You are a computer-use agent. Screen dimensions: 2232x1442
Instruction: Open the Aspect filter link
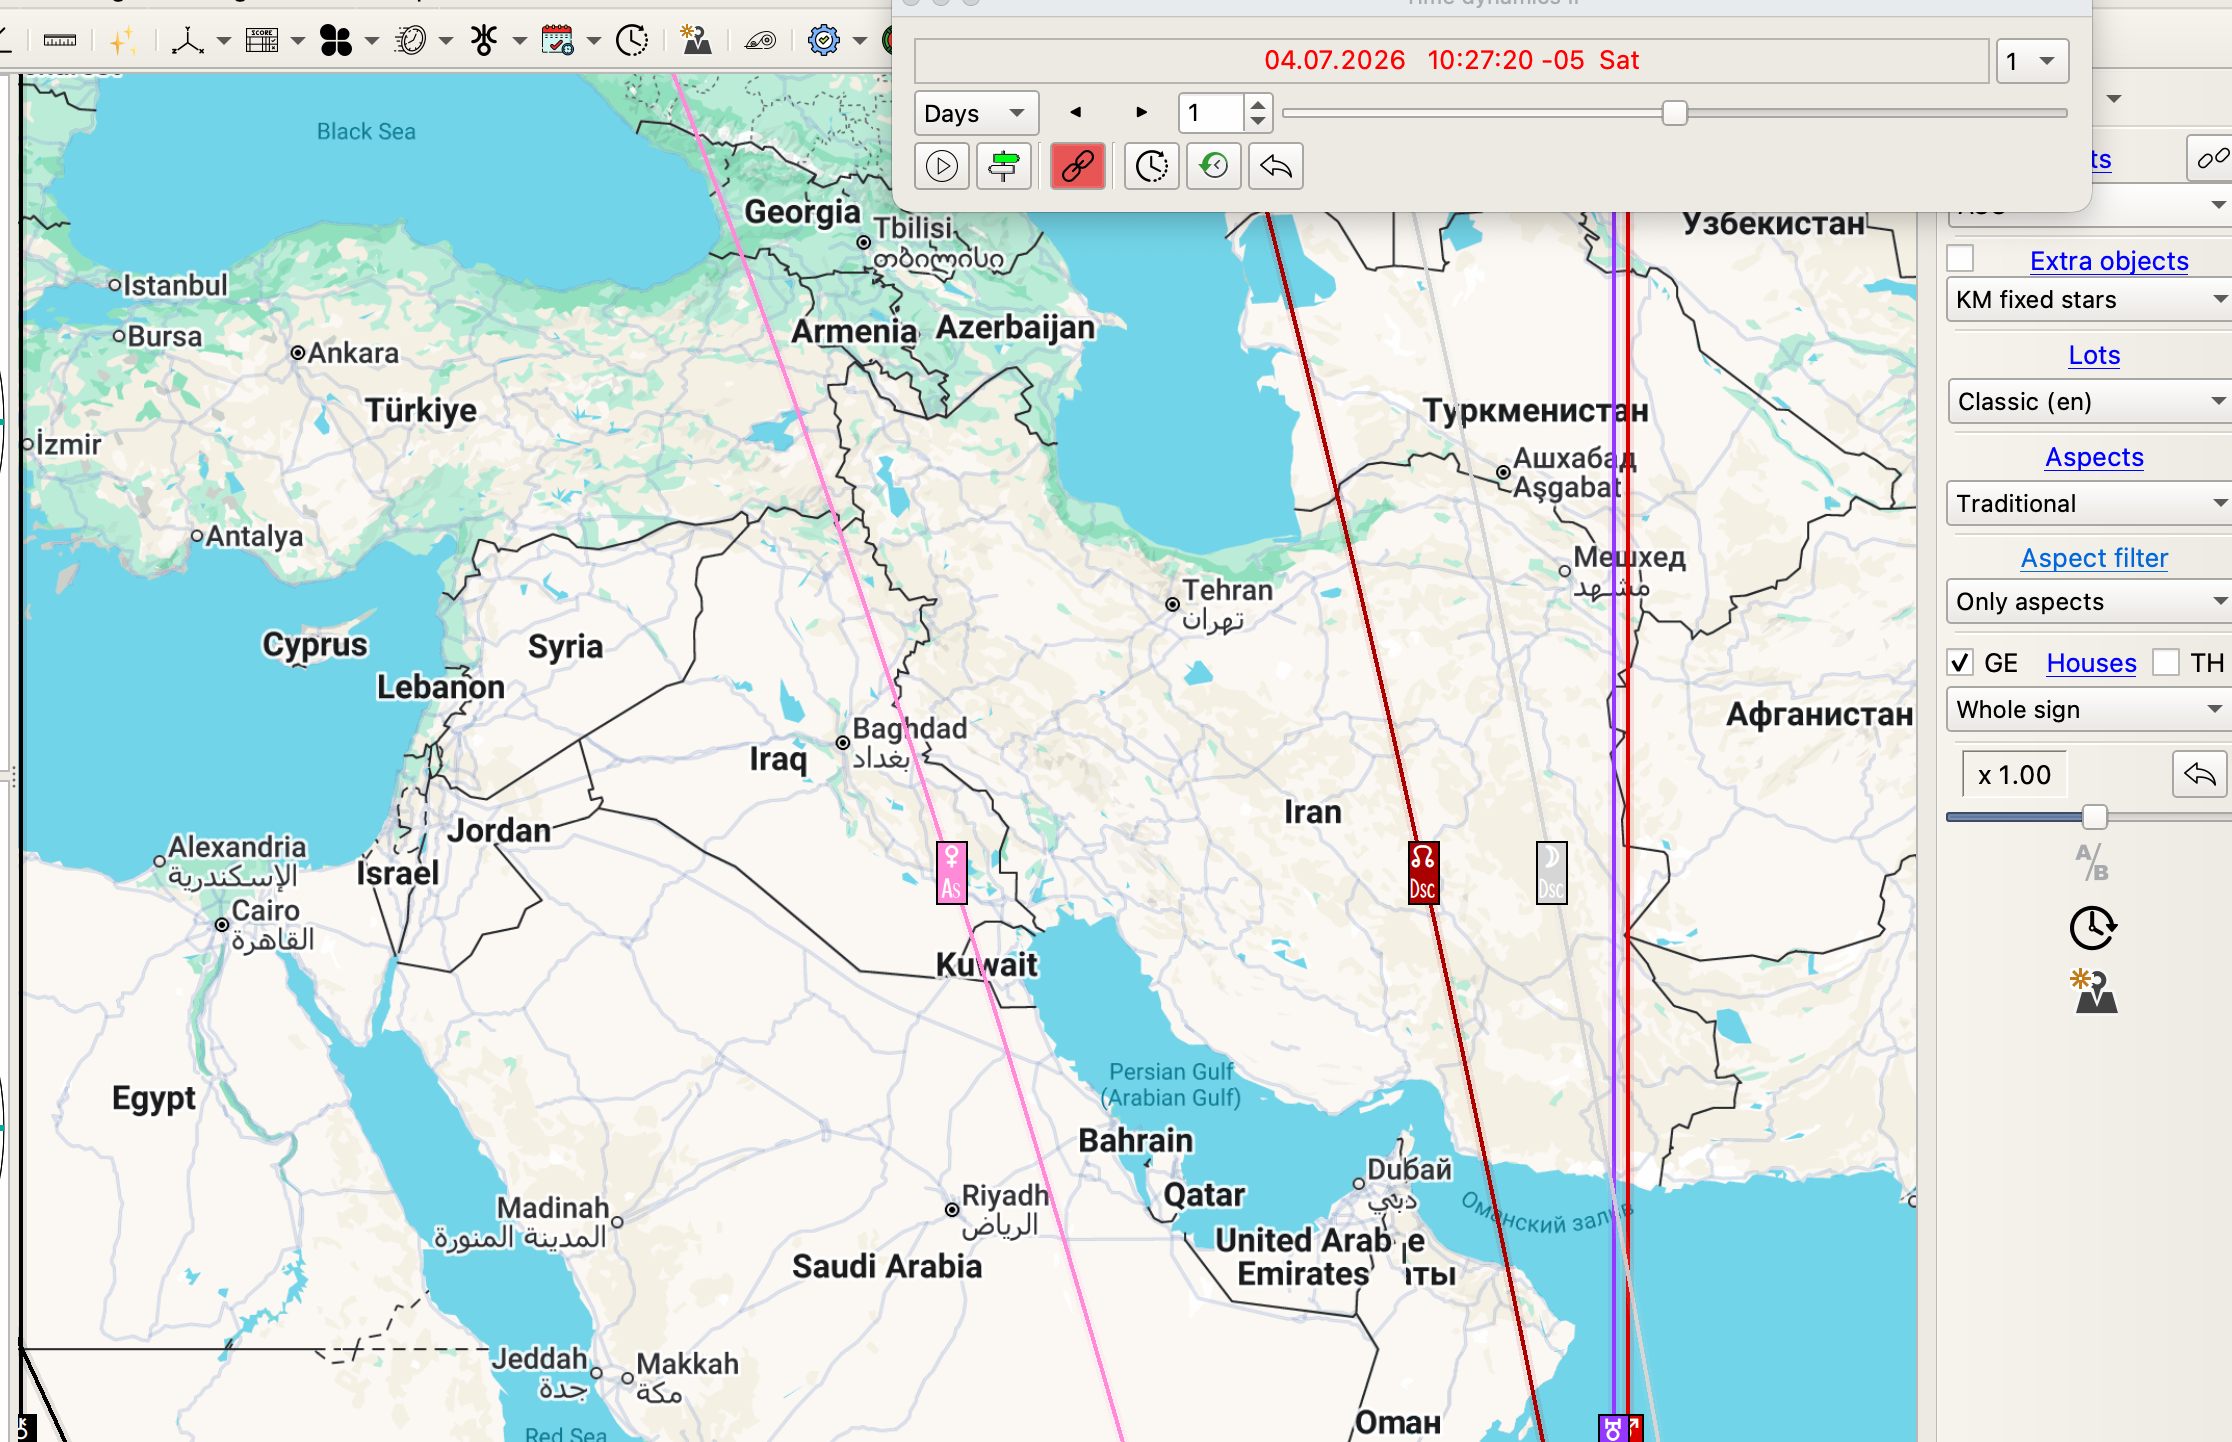point(2094,558)
